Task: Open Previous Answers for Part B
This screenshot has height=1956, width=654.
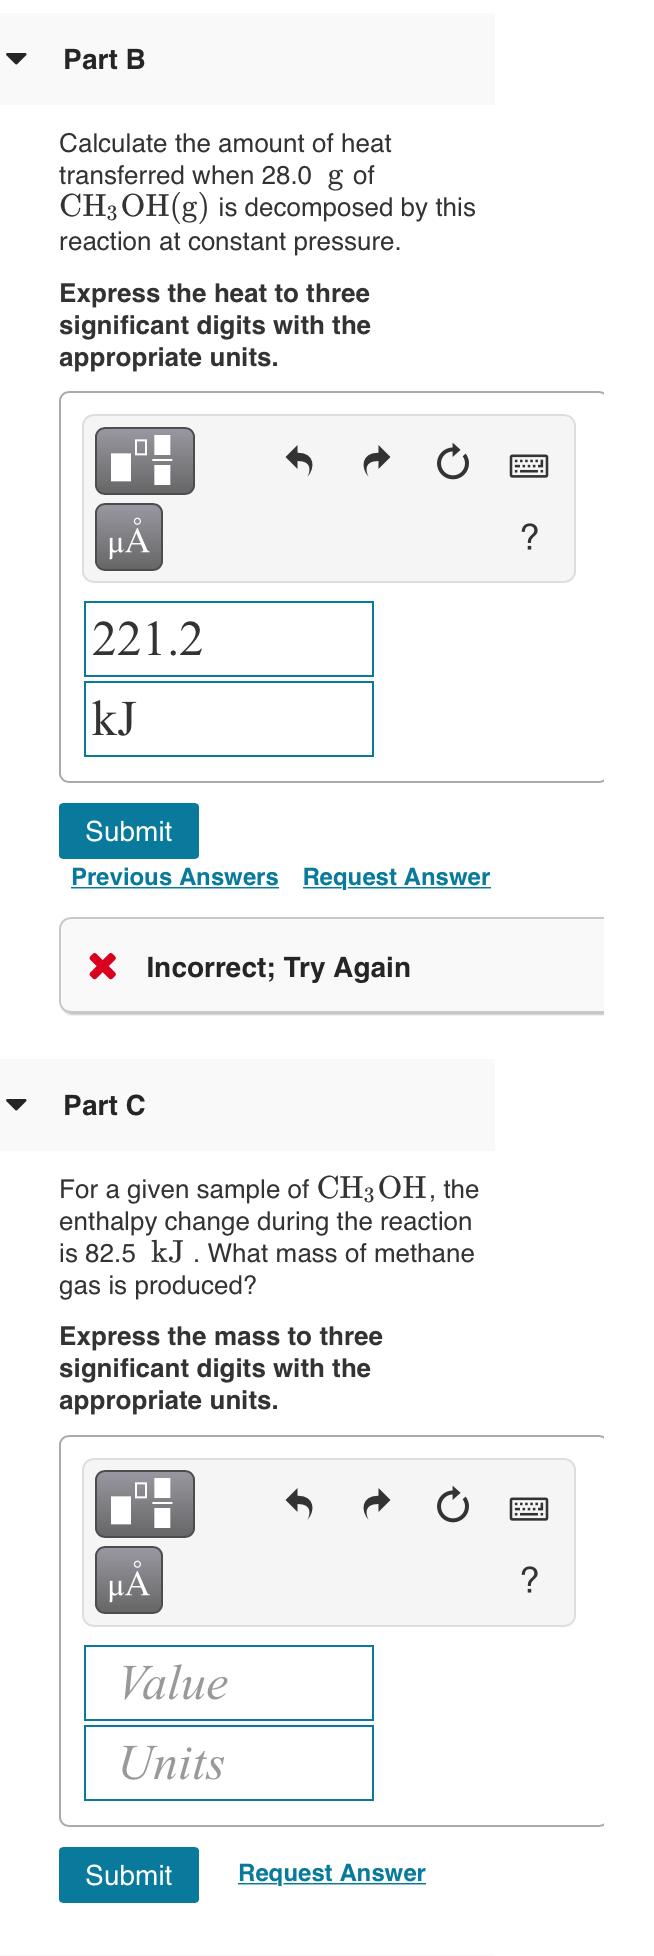Action: point(174,877)
